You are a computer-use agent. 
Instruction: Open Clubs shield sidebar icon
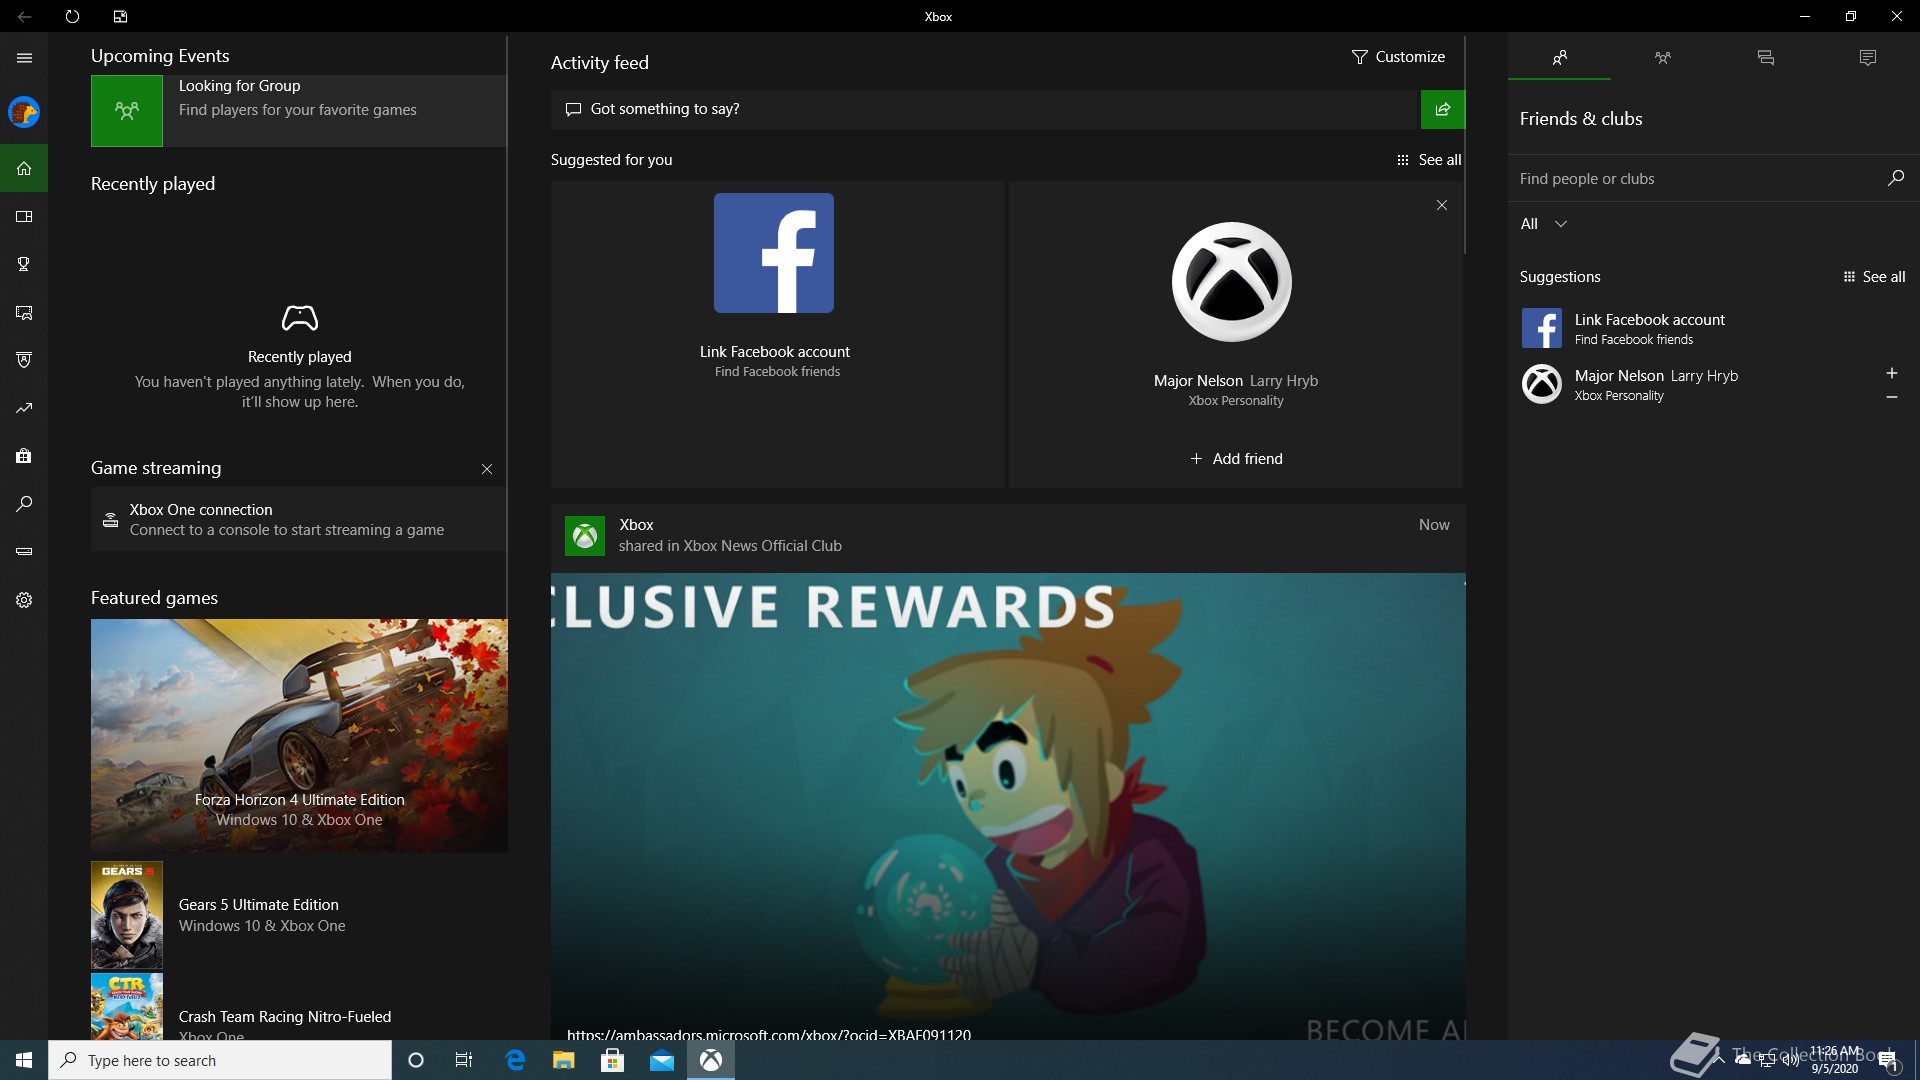click(24, 360)
